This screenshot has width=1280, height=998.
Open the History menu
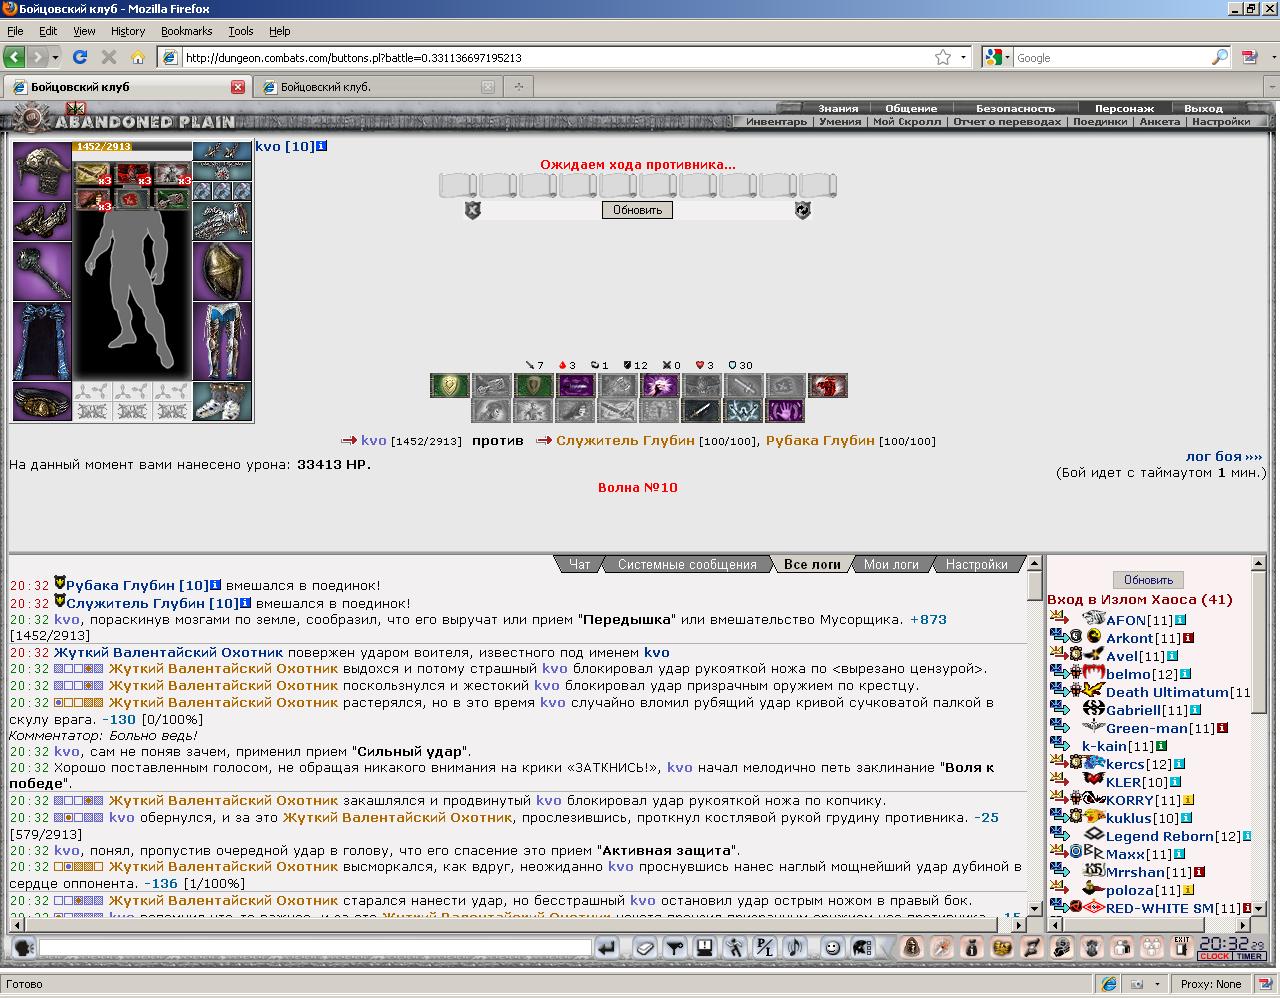[x=128, y=31]
